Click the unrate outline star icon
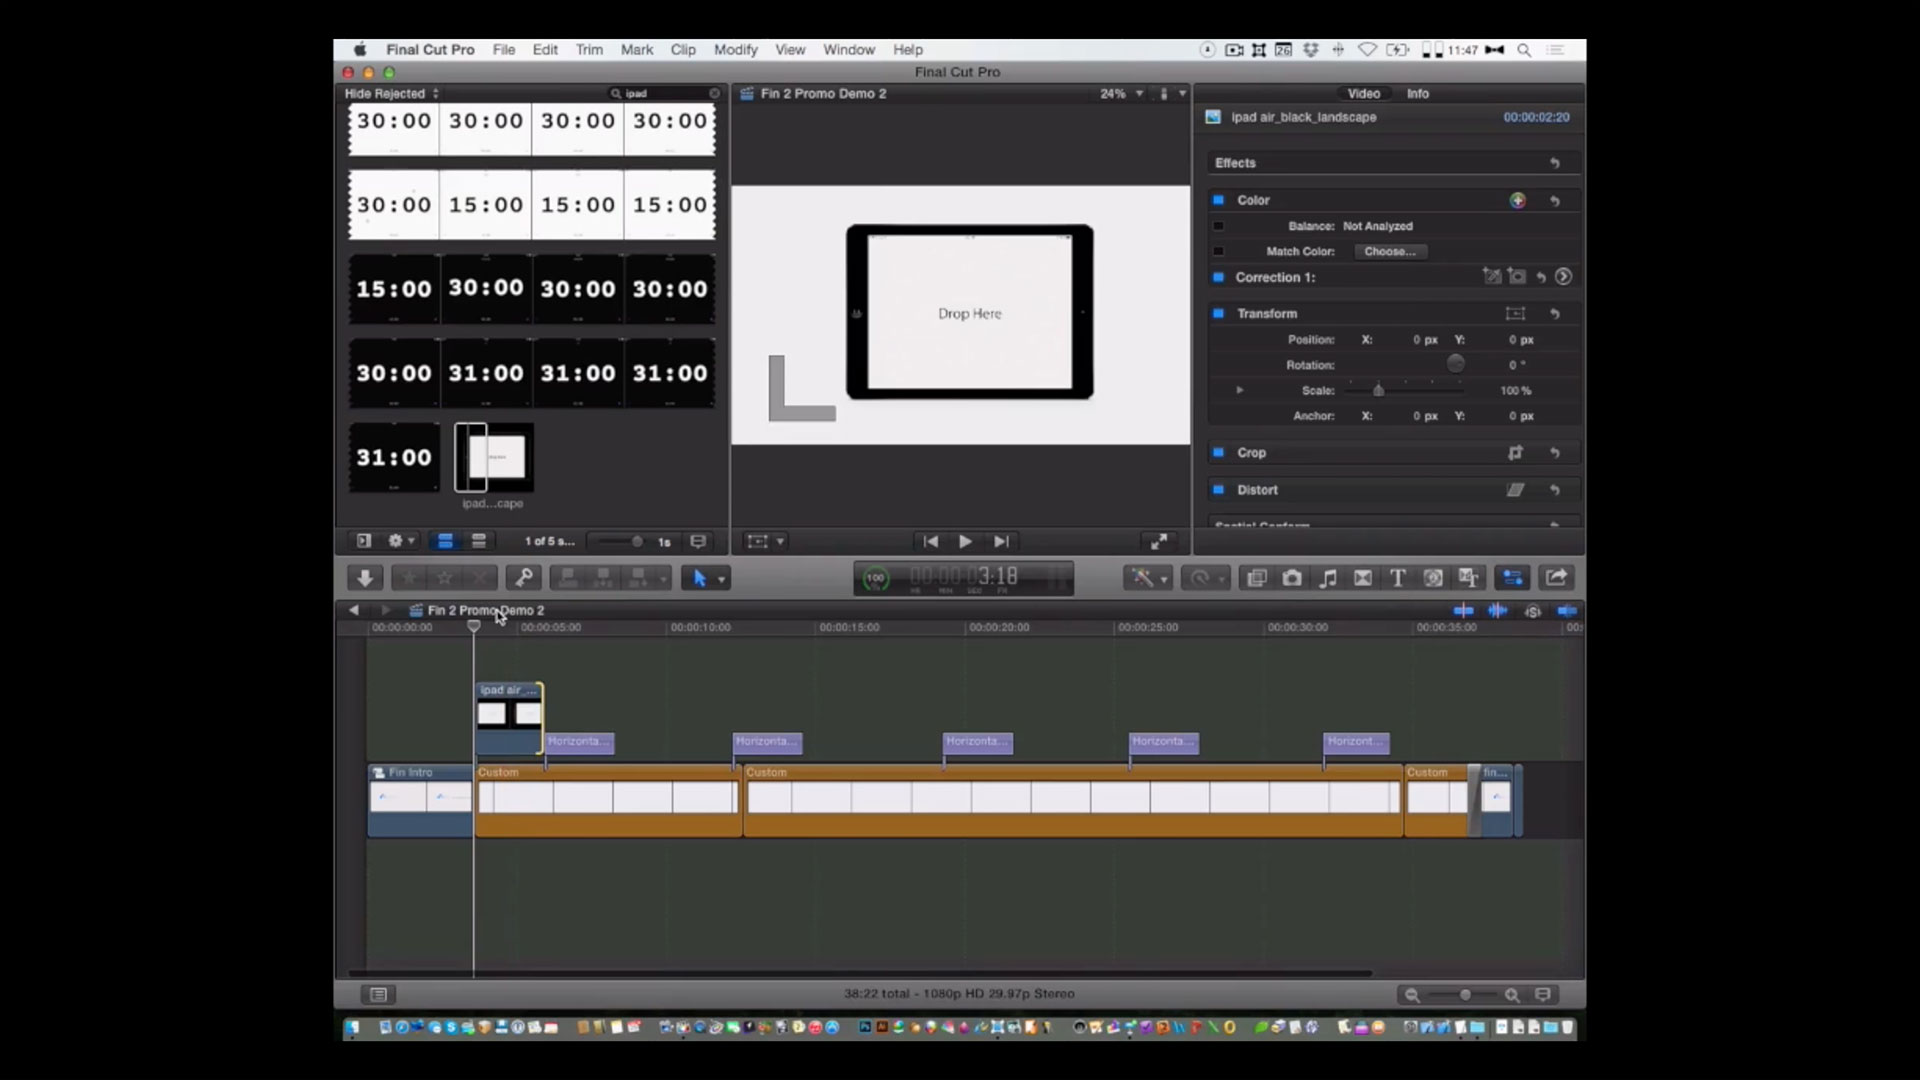This screenshot has height=1080, width=1920. (x=445, y=578)
